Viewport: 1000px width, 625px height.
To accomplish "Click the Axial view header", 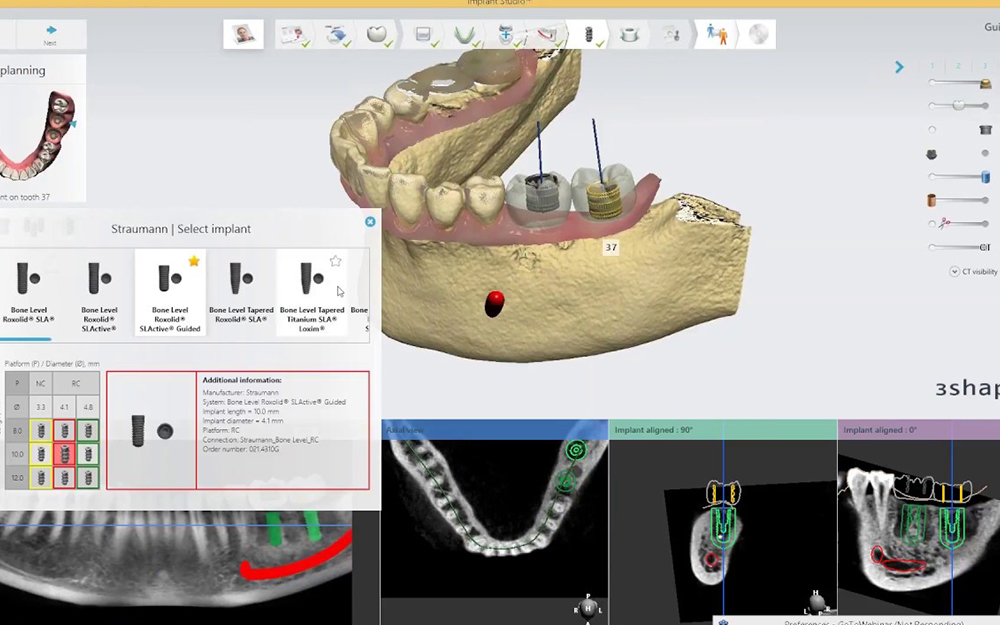I will point(494,430).
